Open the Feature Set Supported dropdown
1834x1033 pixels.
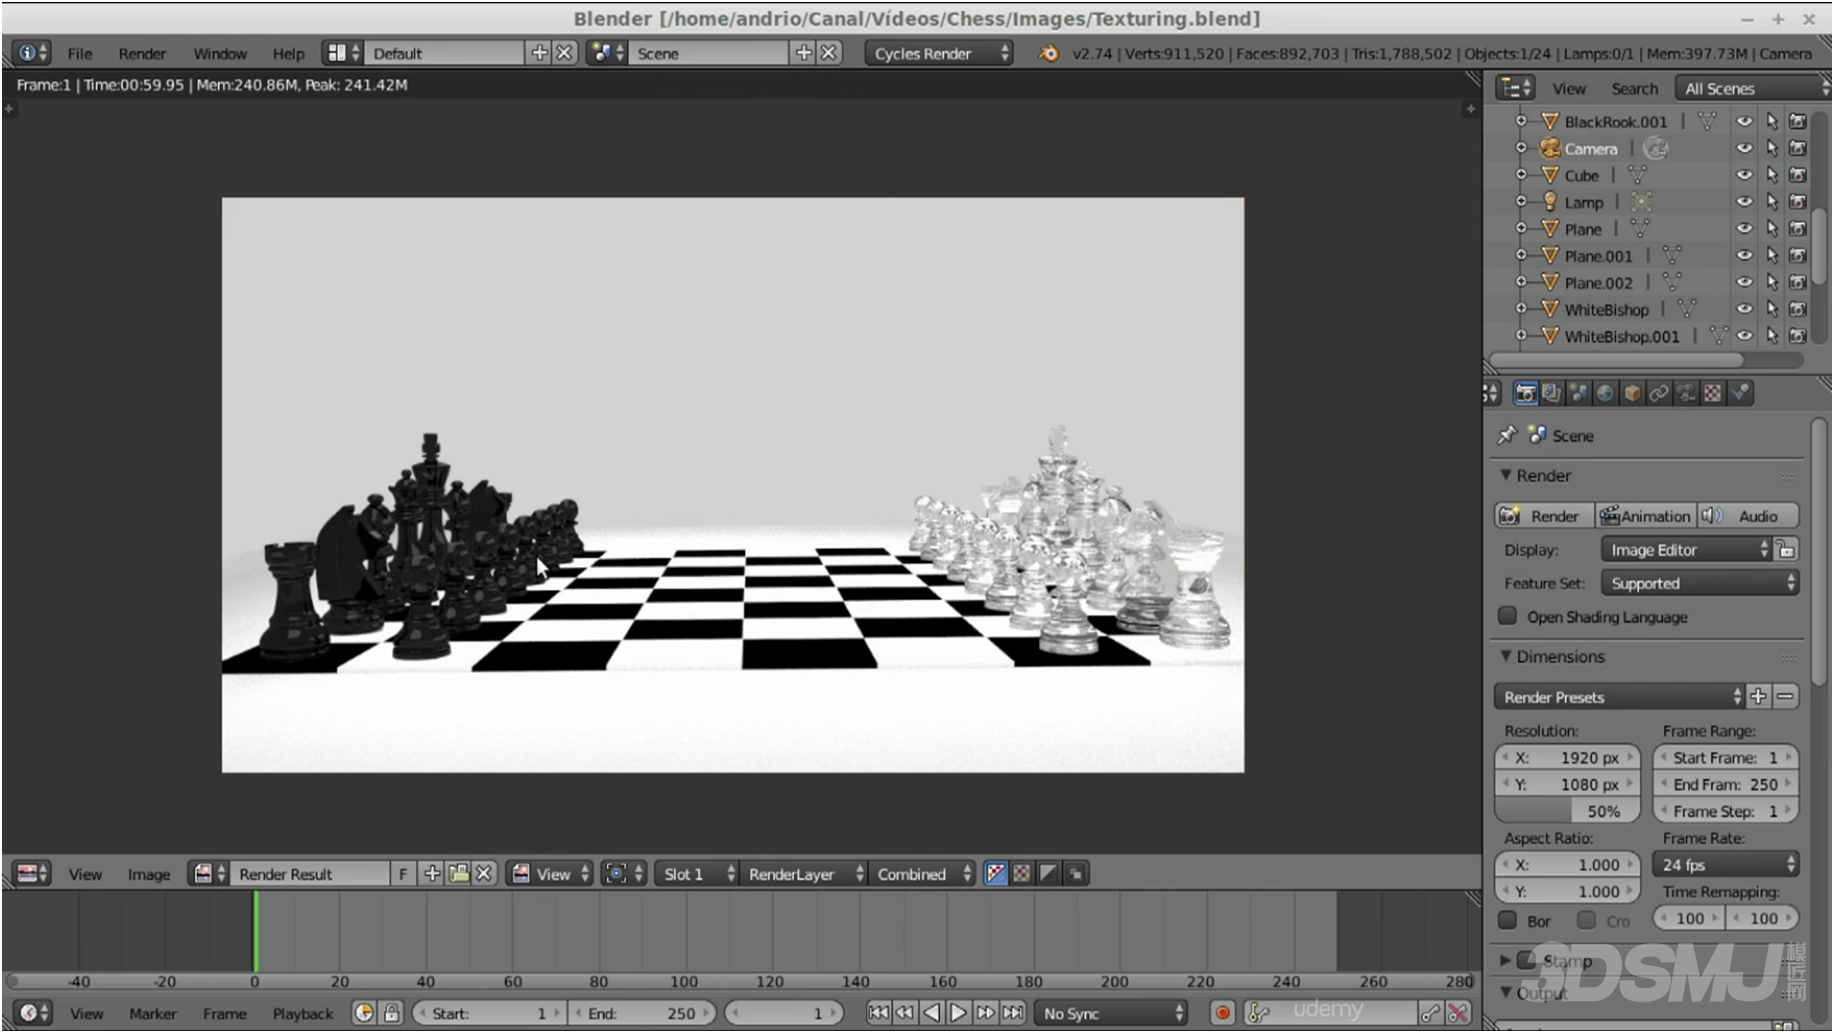1699,583
